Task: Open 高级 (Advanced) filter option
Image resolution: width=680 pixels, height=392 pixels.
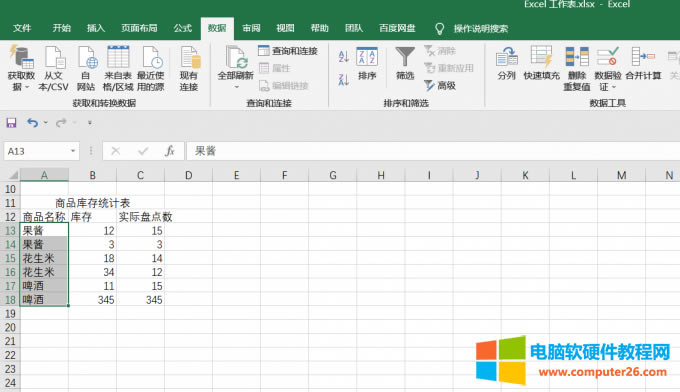Action: click(x=440, y=85)
